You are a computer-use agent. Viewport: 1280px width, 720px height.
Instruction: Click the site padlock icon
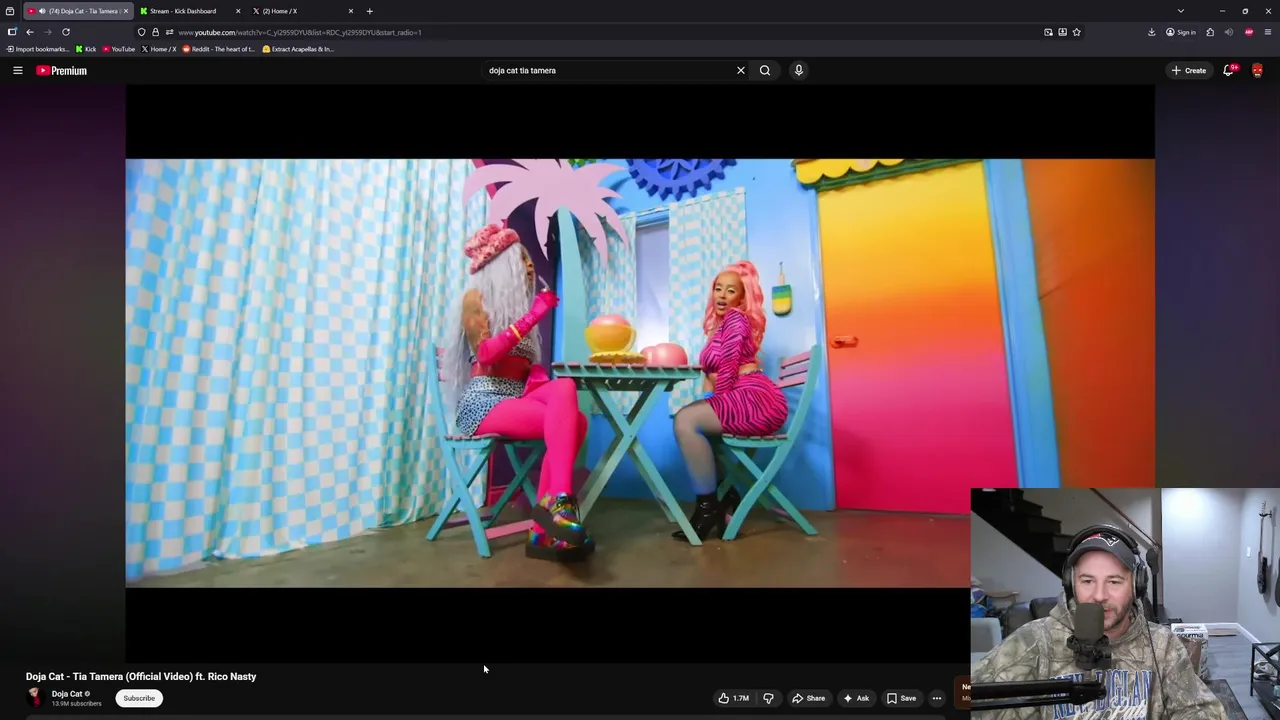point(155,32)
